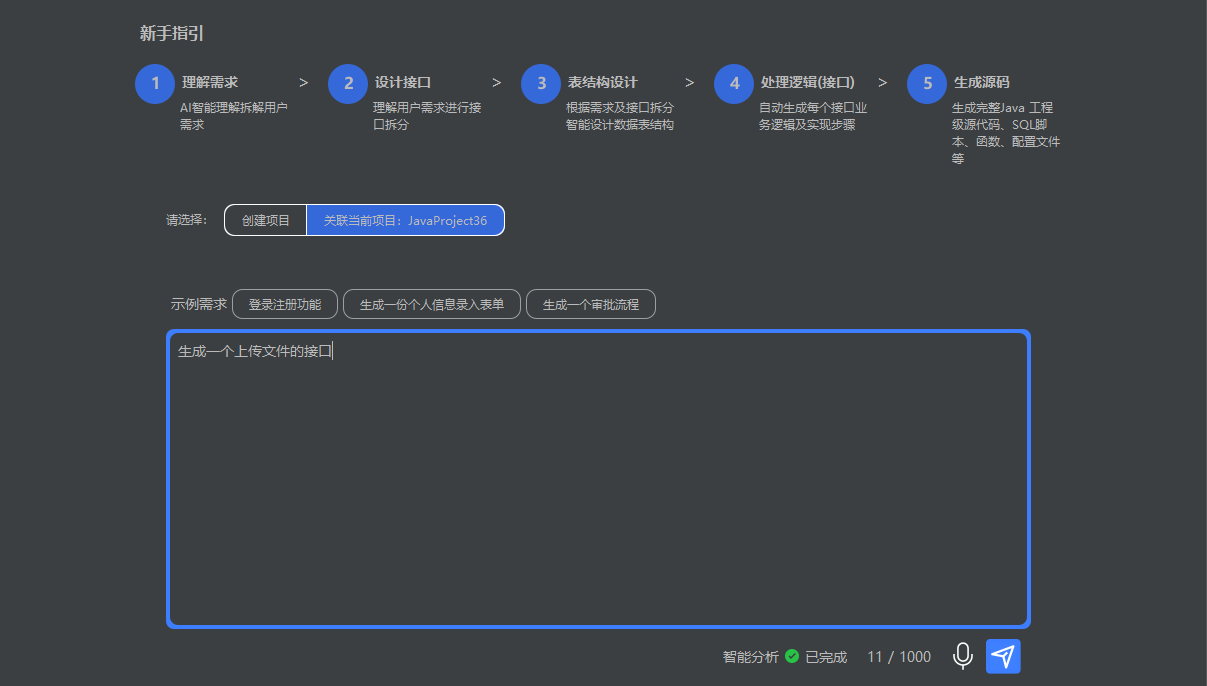Click the arrow between 处理逻辑(接口) and 生成源码
This screenshot has width=1207, height=686.
click(882, 83)
